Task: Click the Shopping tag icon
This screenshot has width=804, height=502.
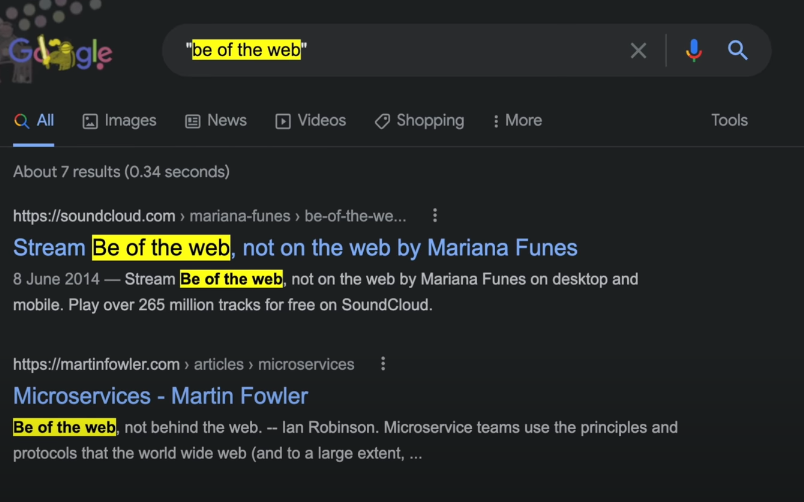Action: click(x=382, y=121)
